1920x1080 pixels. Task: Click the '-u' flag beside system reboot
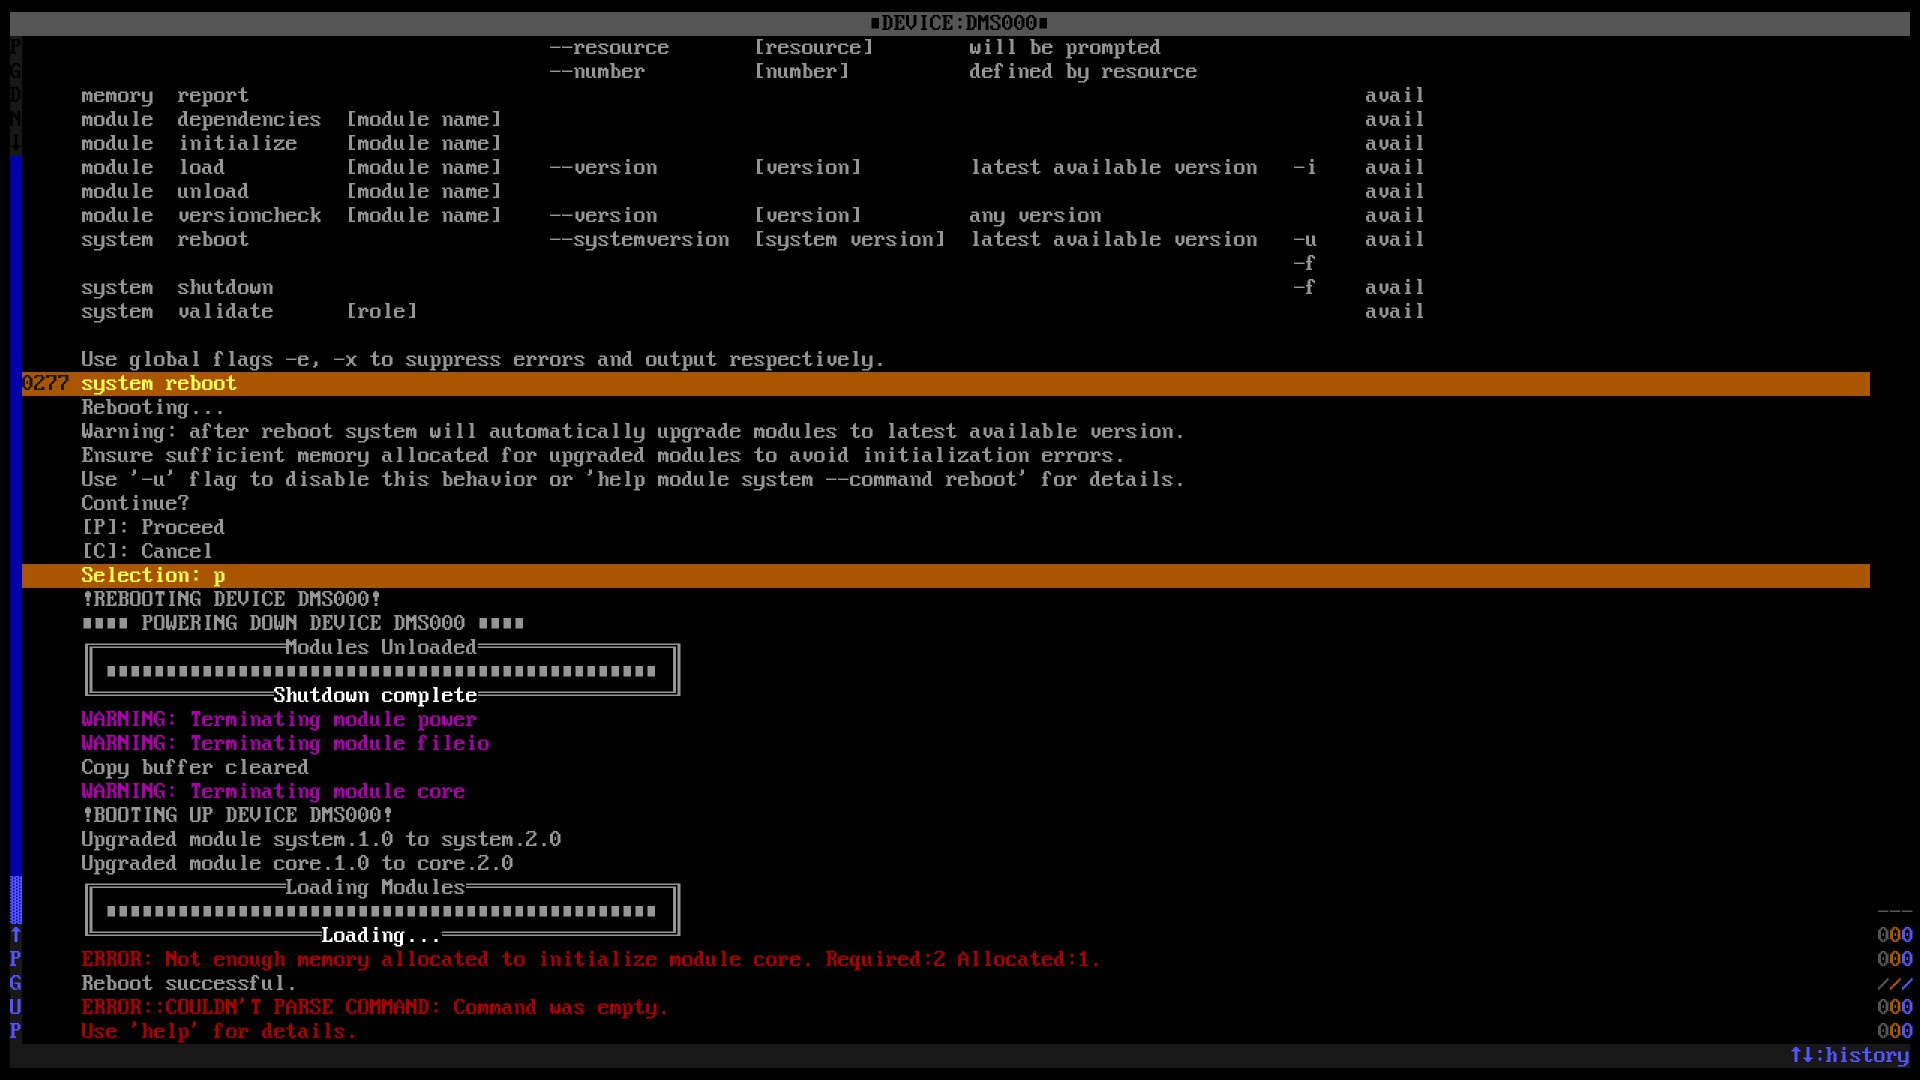1304,240
